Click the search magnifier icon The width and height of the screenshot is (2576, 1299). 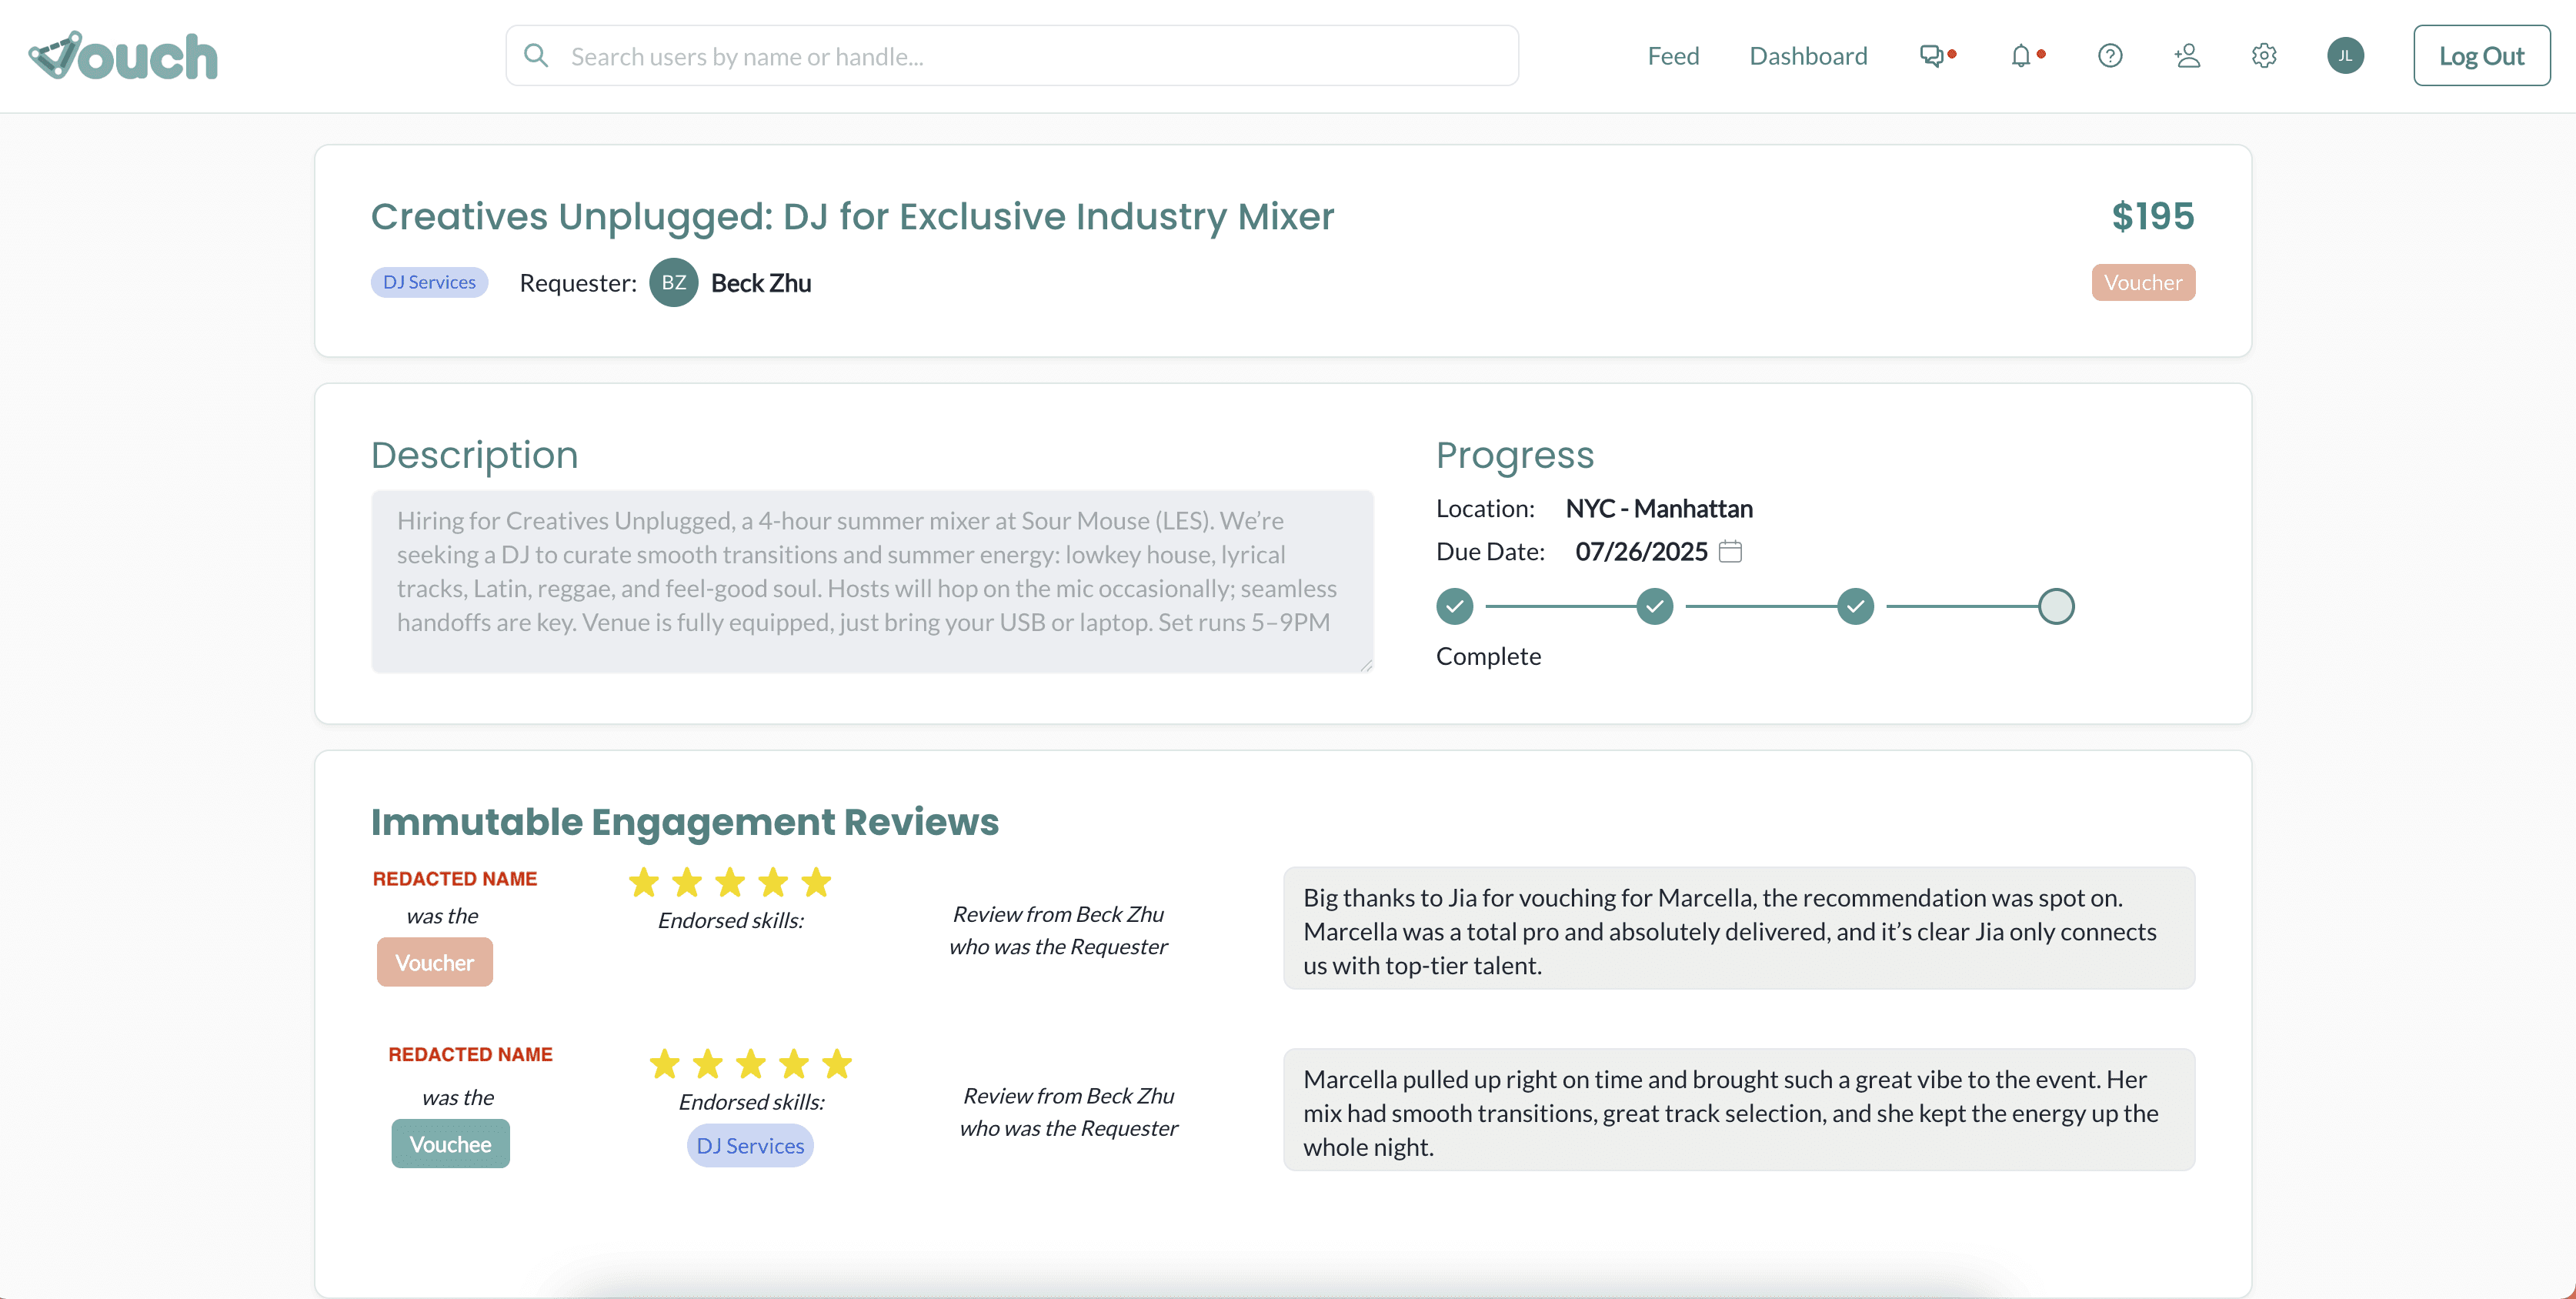click(x=536, y=56)
